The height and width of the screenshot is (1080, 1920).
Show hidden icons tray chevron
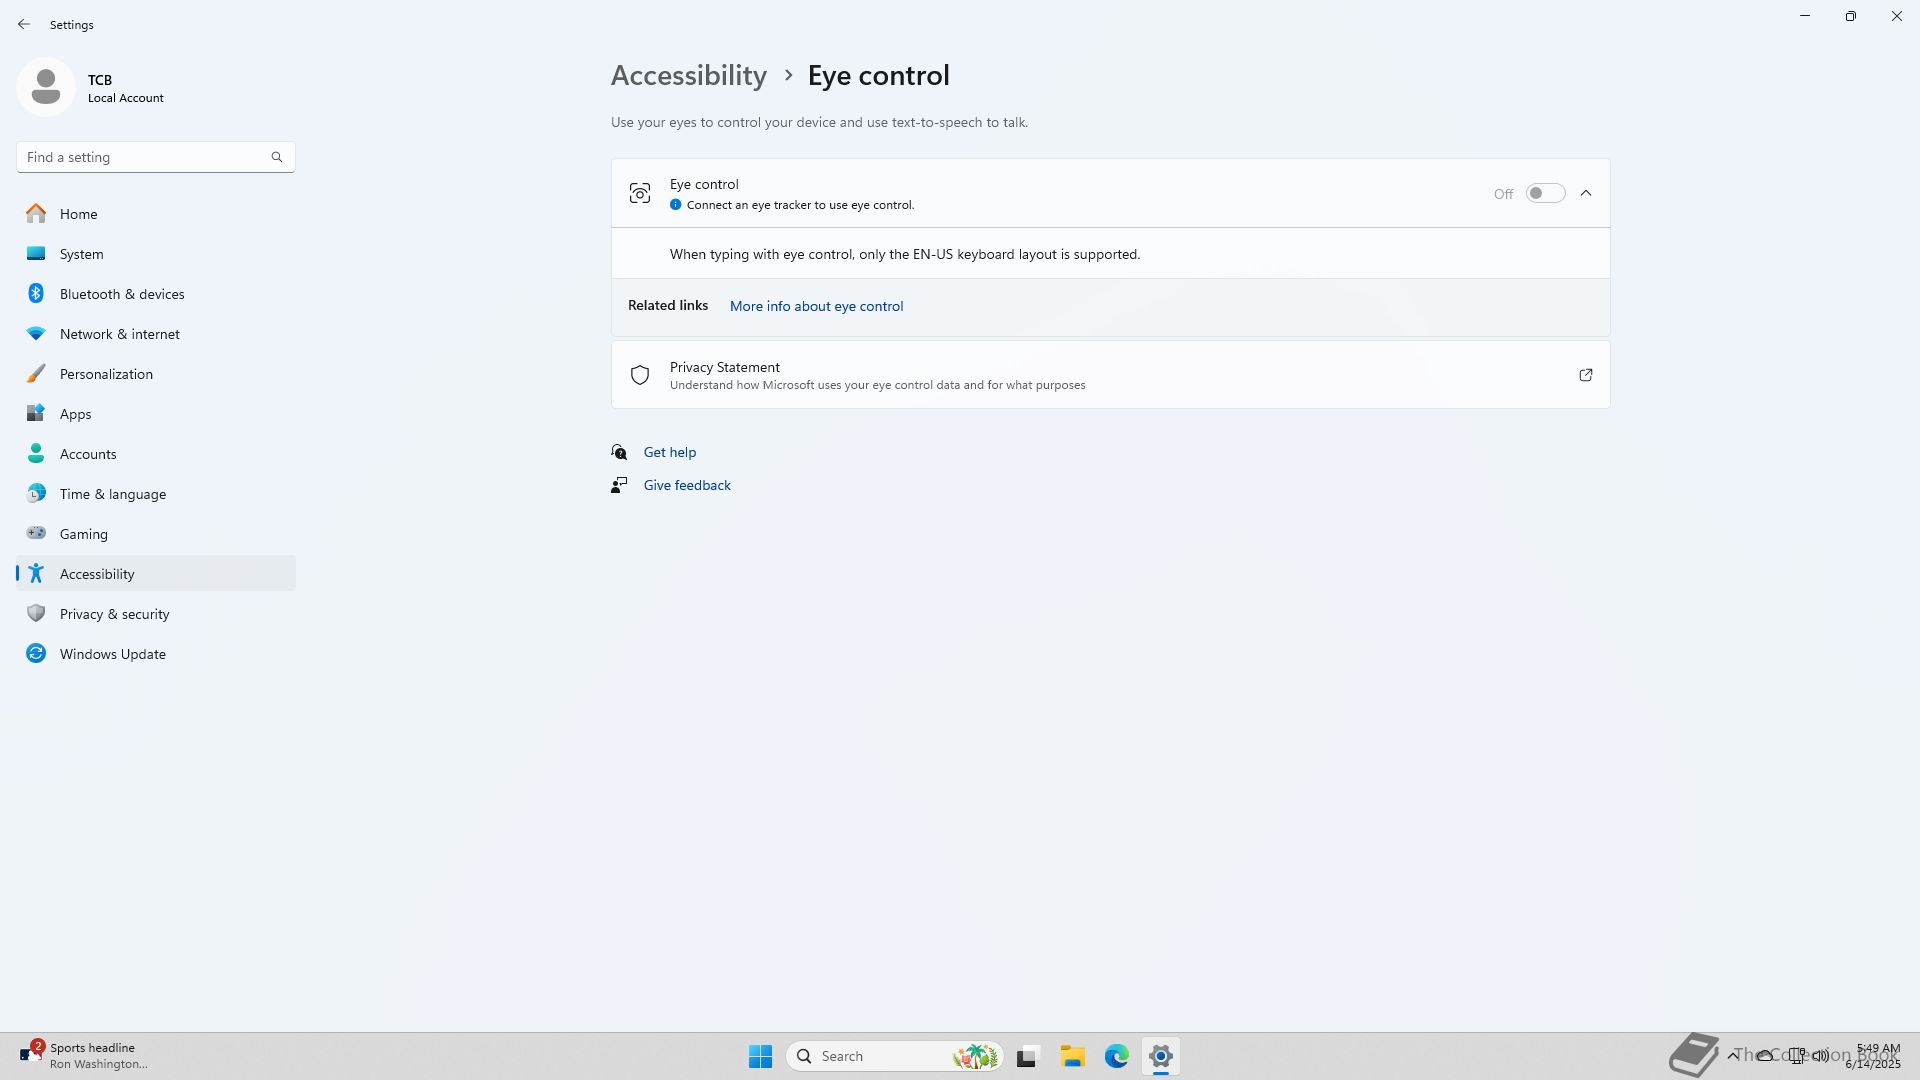(x=1733, y=1055)
